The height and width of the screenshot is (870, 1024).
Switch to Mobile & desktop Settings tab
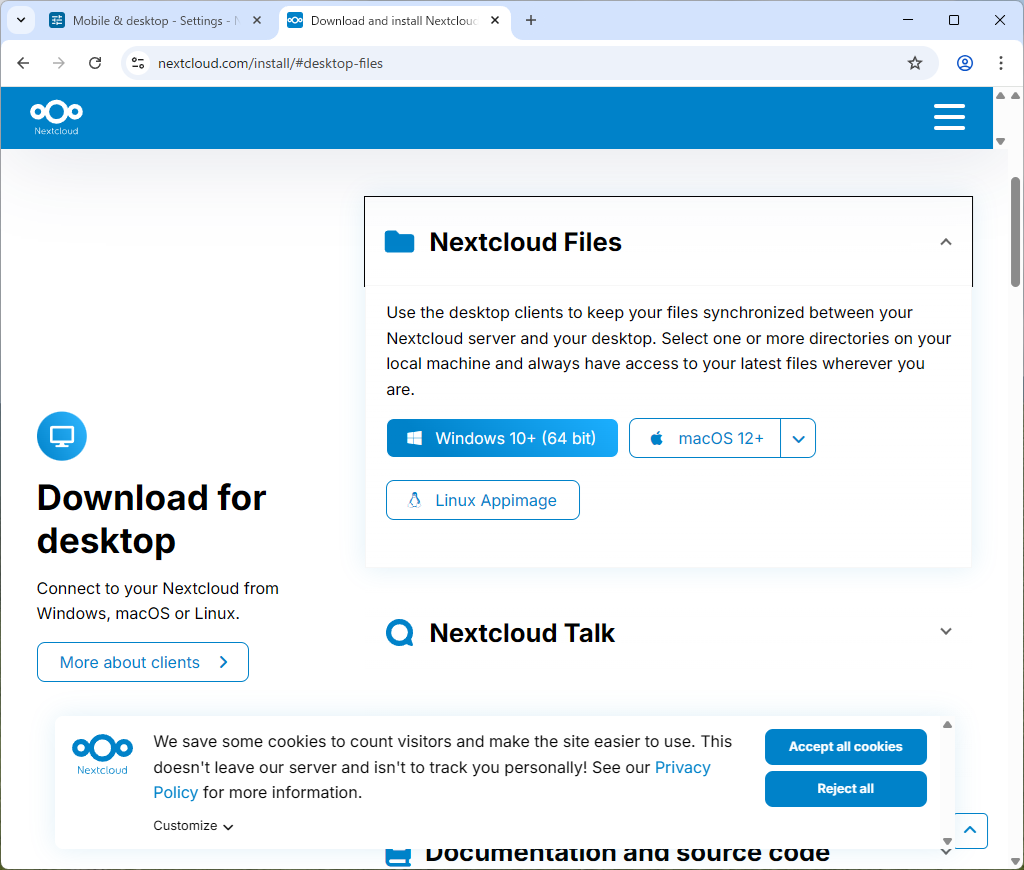[152, 20]
